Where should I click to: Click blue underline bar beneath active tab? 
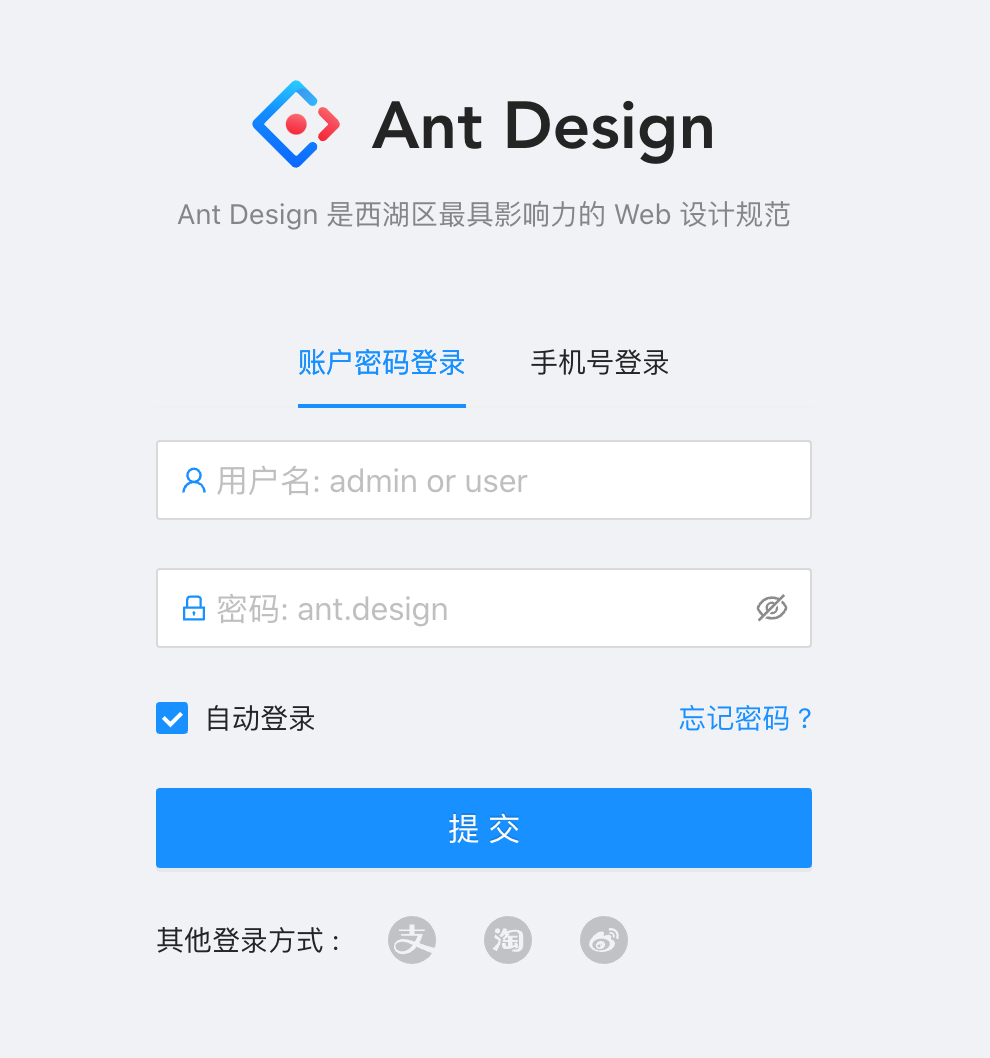(x=381, y=406)
